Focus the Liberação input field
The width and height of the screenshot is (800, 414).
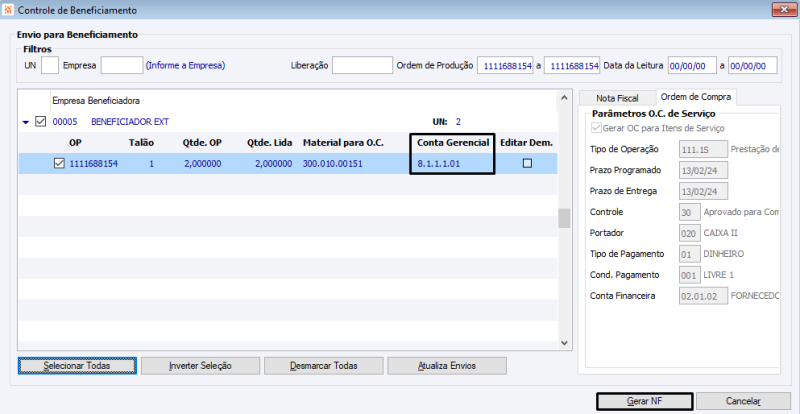click(x=362, y=65)
